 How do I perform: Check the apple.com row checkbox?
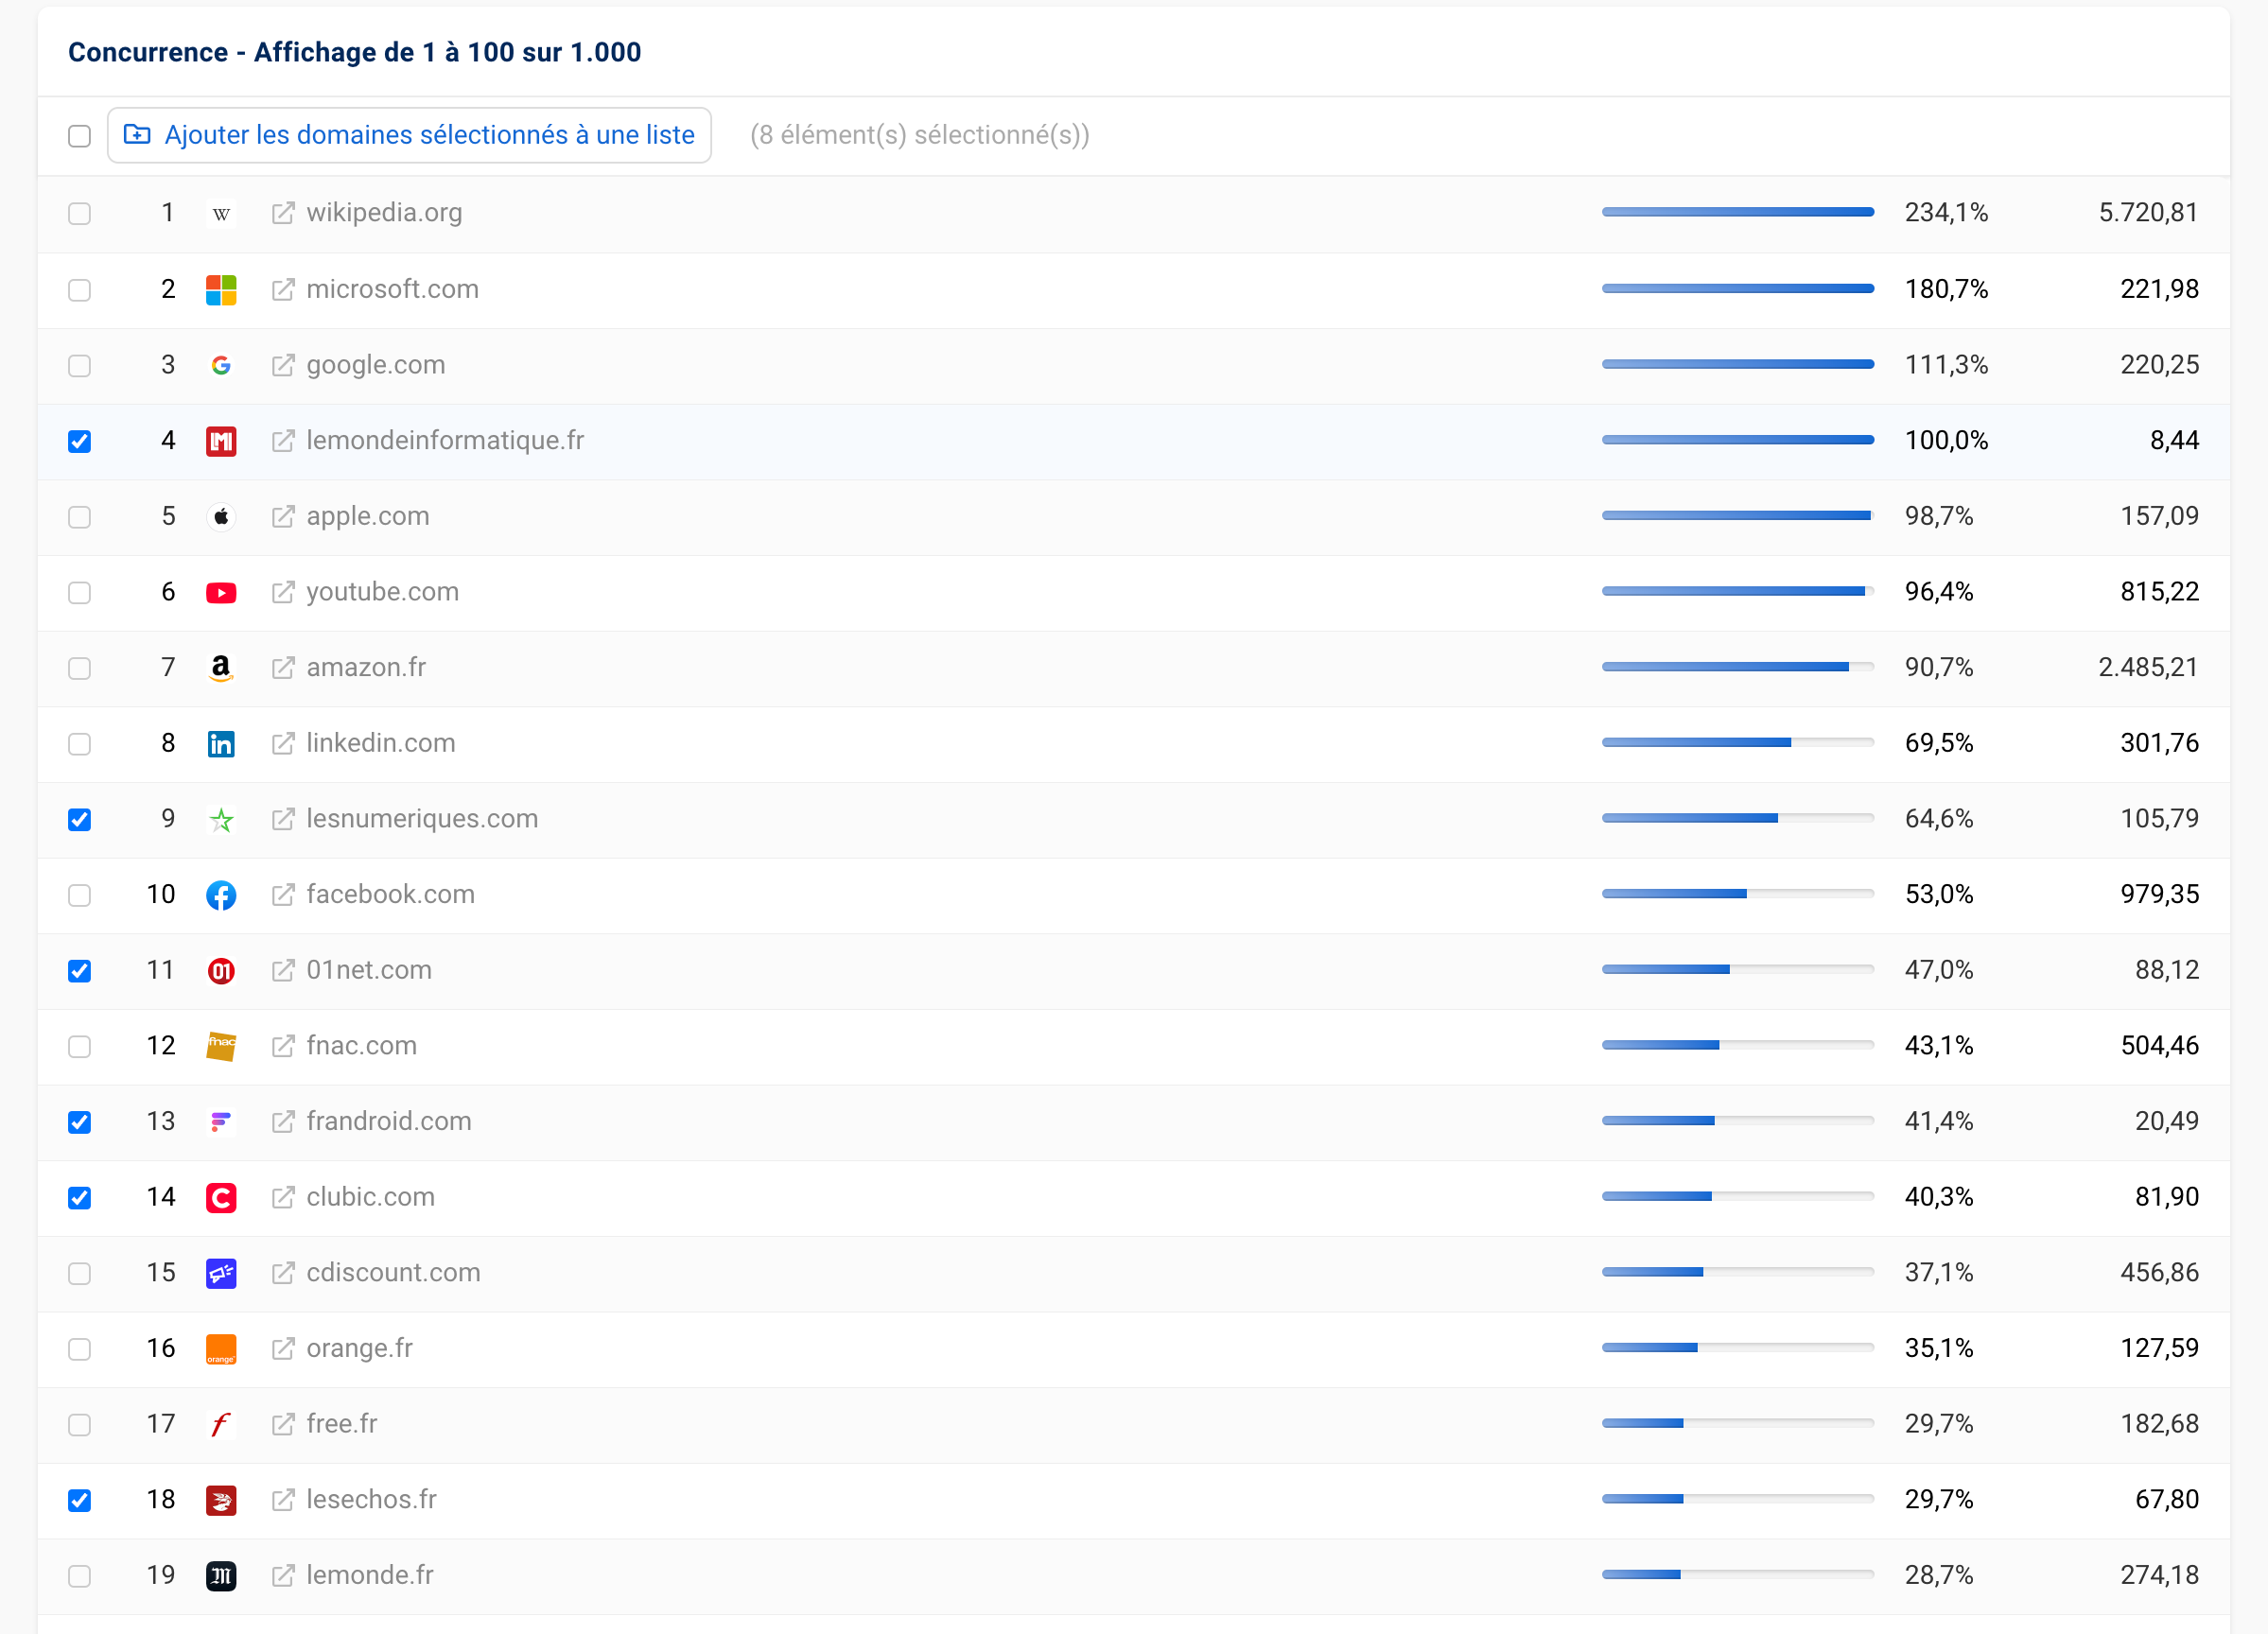(80, 517)
